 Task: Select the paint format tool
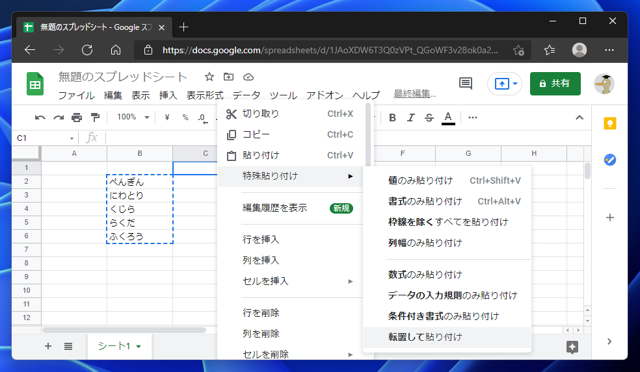tap(95, 118)
